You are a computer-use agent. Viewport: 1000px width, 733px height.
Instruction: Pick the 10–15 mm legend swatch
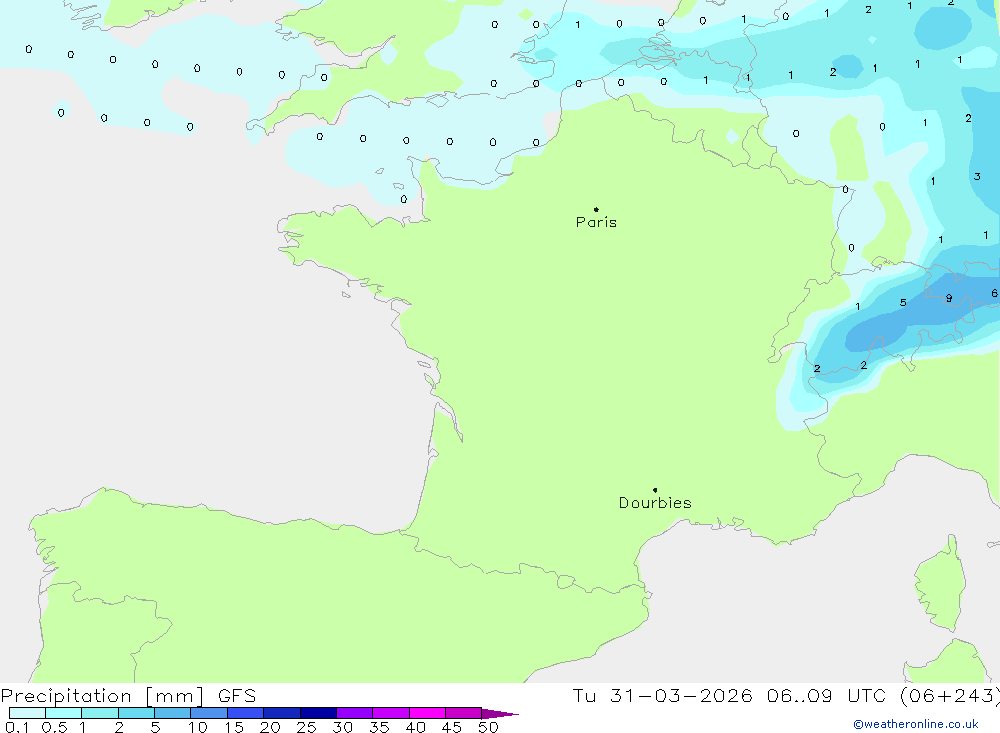209,713
